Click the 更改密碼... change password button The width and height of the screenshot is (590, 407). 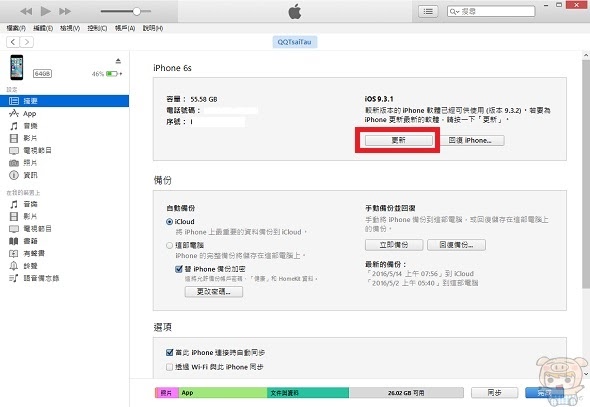[214, 292]
